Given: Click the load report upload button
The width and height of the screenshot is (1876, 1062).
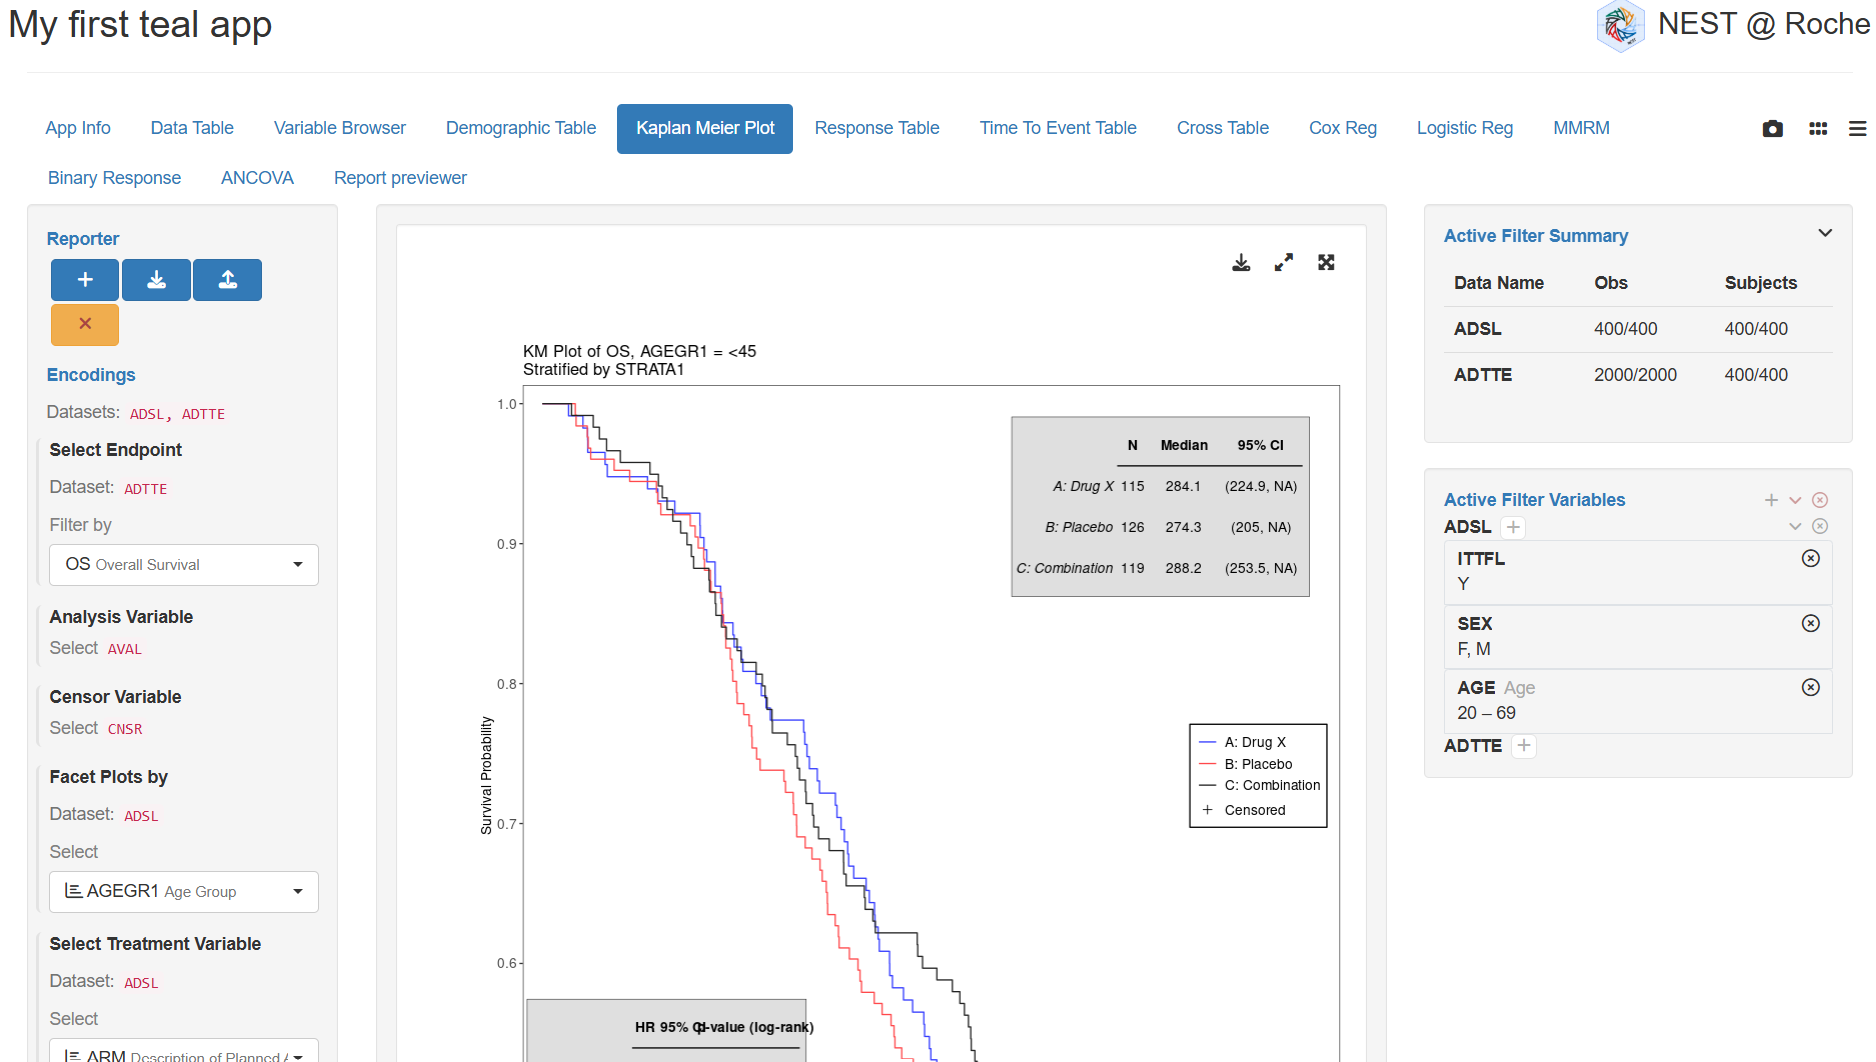Looking at the screenshot, I should [227, 280].
